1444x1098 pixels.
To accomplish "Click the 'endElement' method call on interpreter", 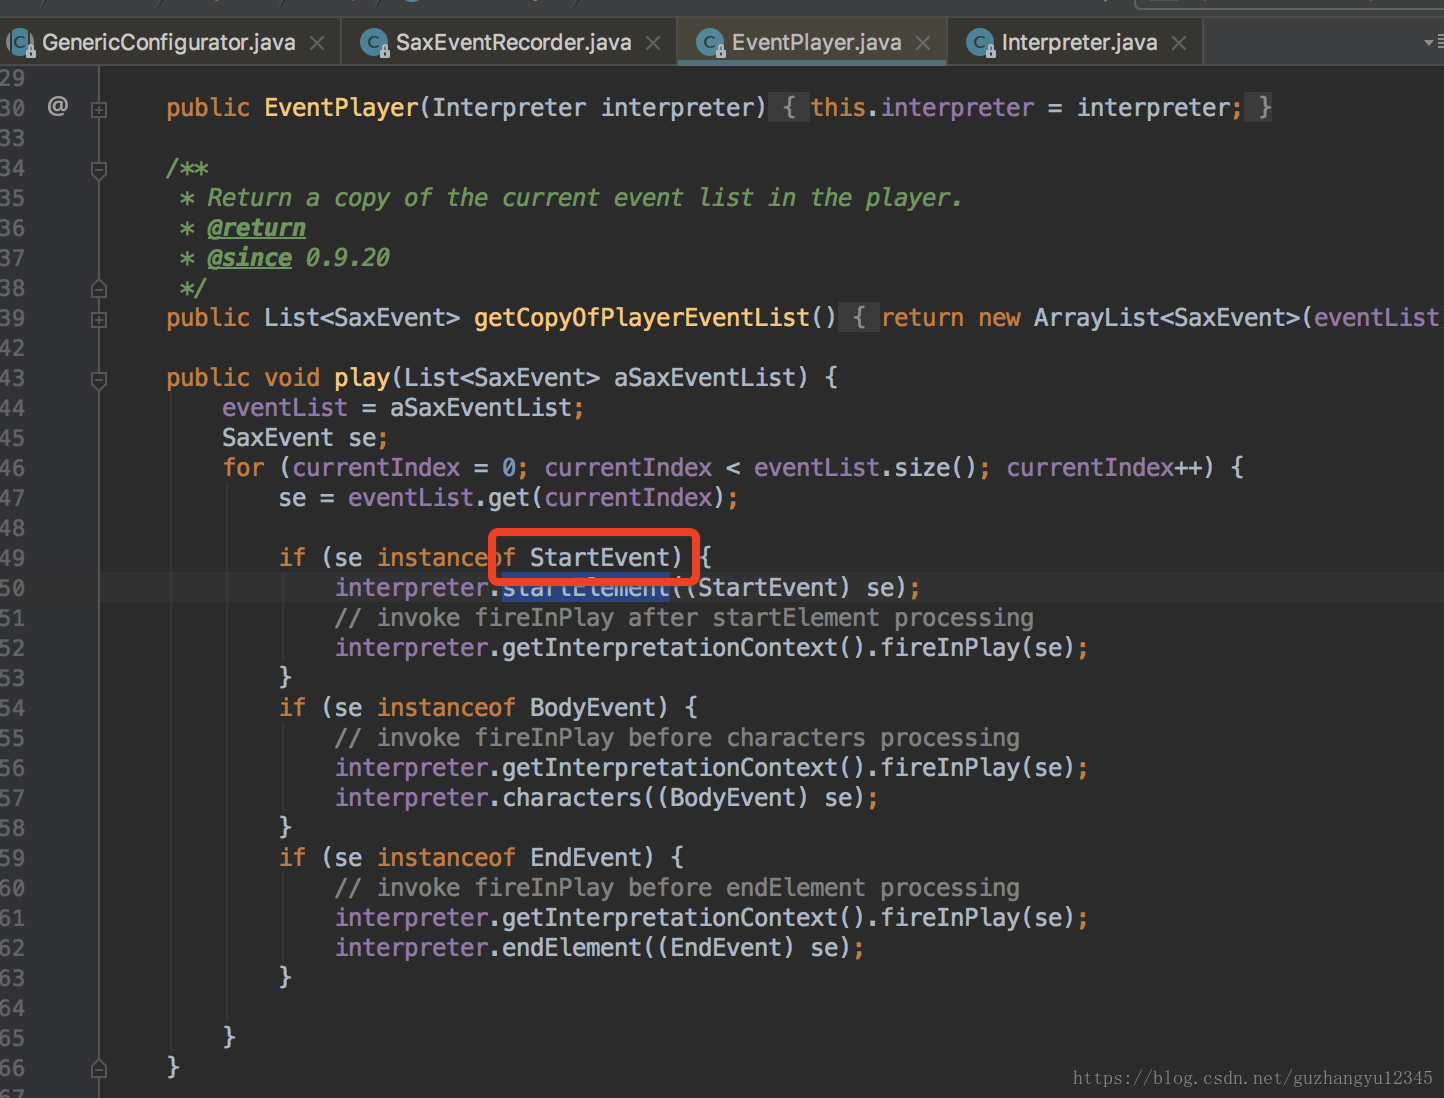I will [571, 948].
